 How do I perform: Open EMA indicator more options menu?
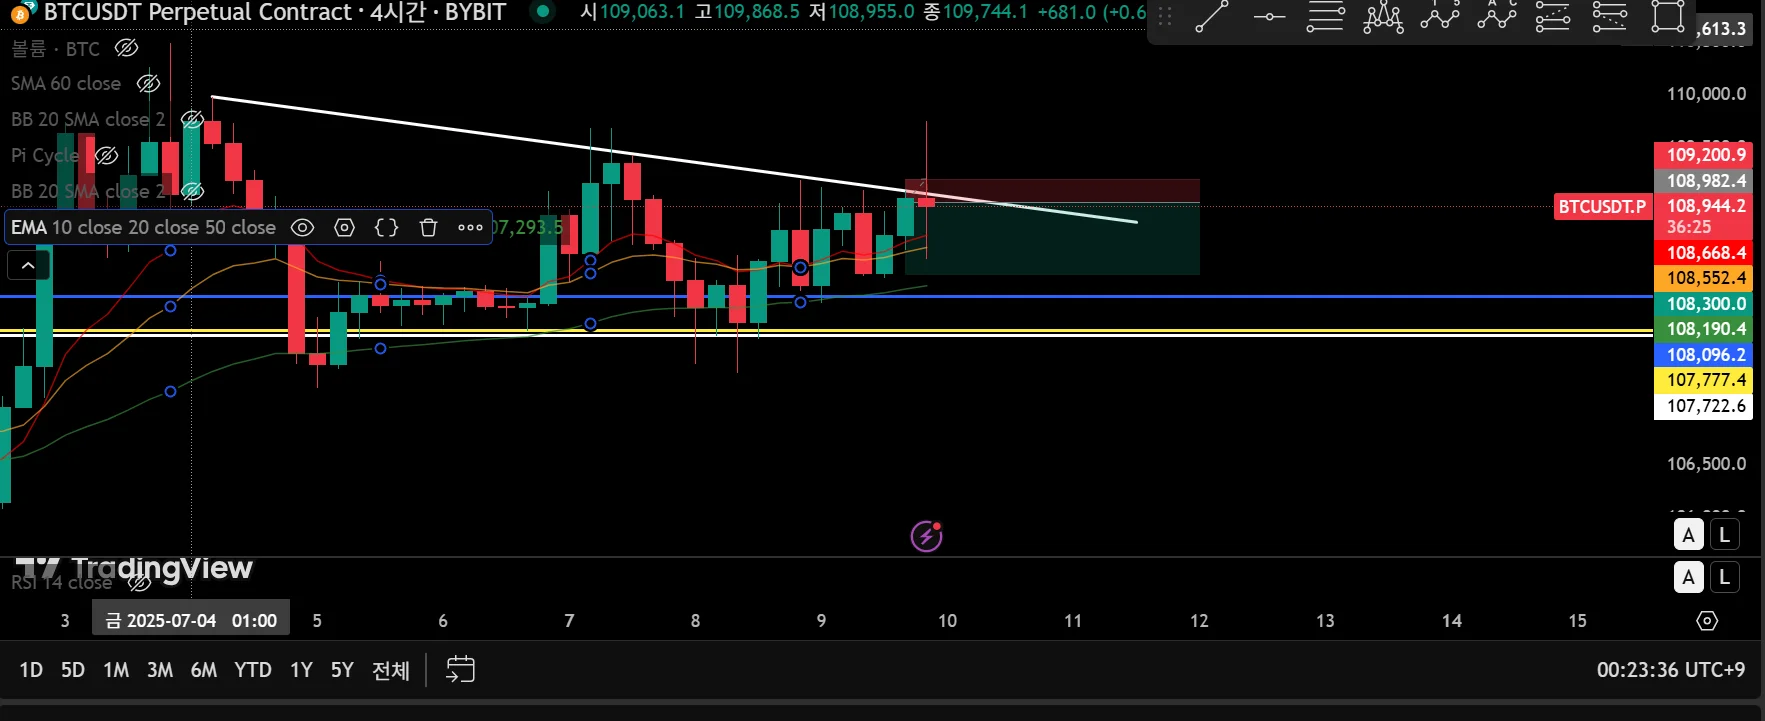pos(470,228)
